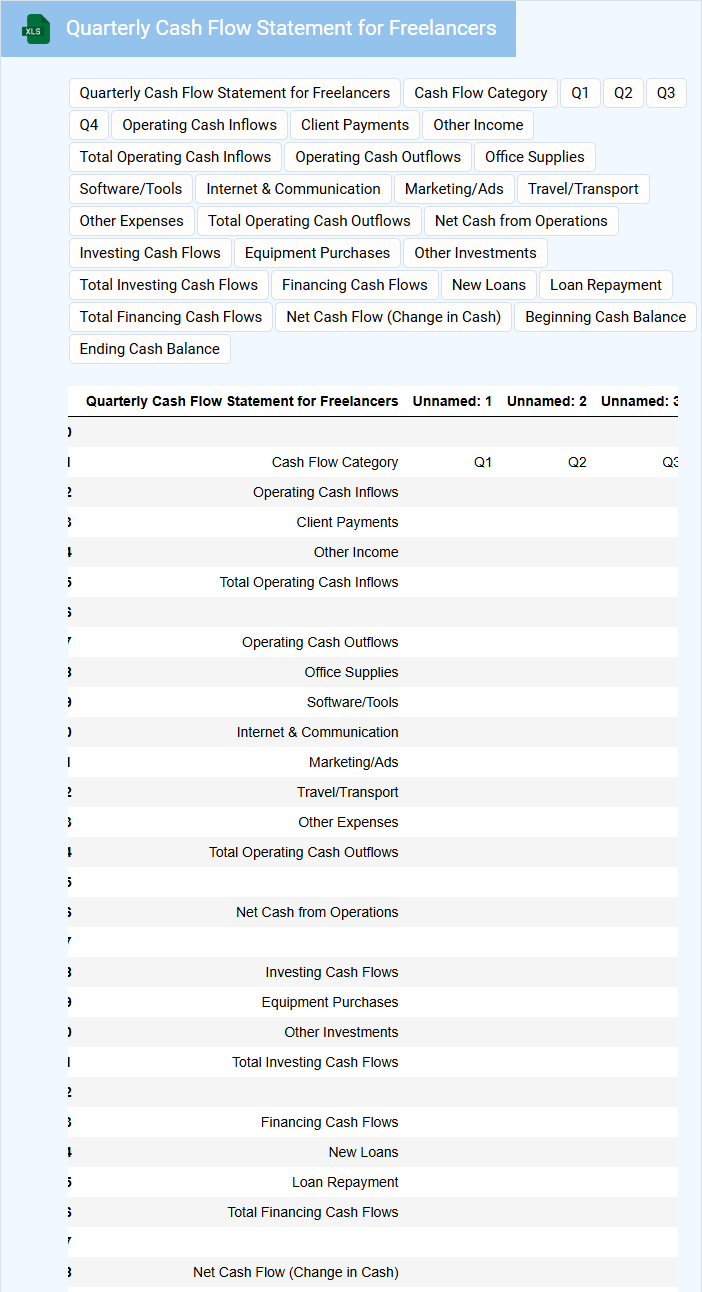The image size is (702, 1292).
Task: Choose the Office Supplies tag
Action: pyautogui.click(x=535, y=157)
